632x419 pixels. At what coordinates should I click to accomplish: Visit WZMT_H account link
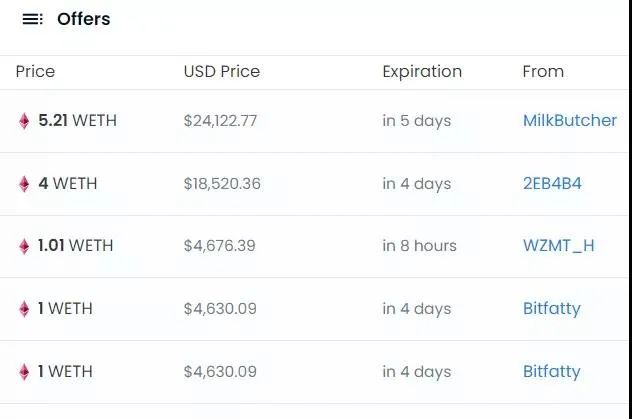click(x=558, y=246)
